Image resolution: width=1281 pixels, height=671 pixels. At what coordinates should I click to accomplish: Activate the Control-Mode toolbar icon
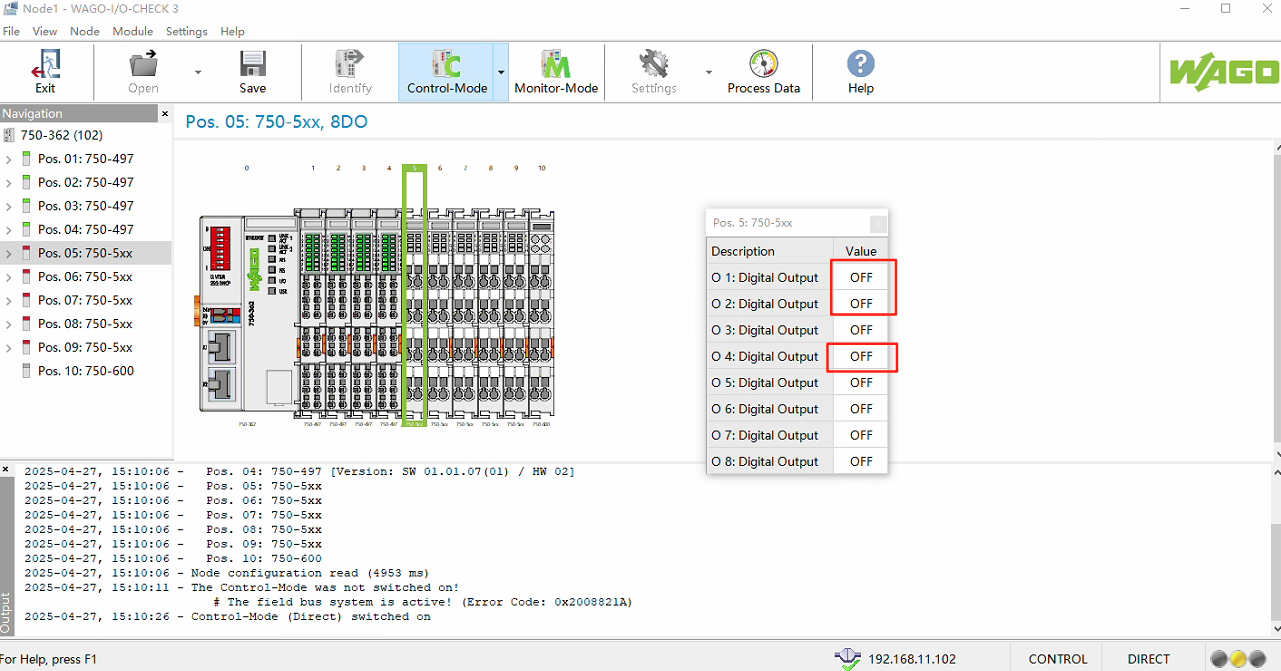(x=447, y=64)
